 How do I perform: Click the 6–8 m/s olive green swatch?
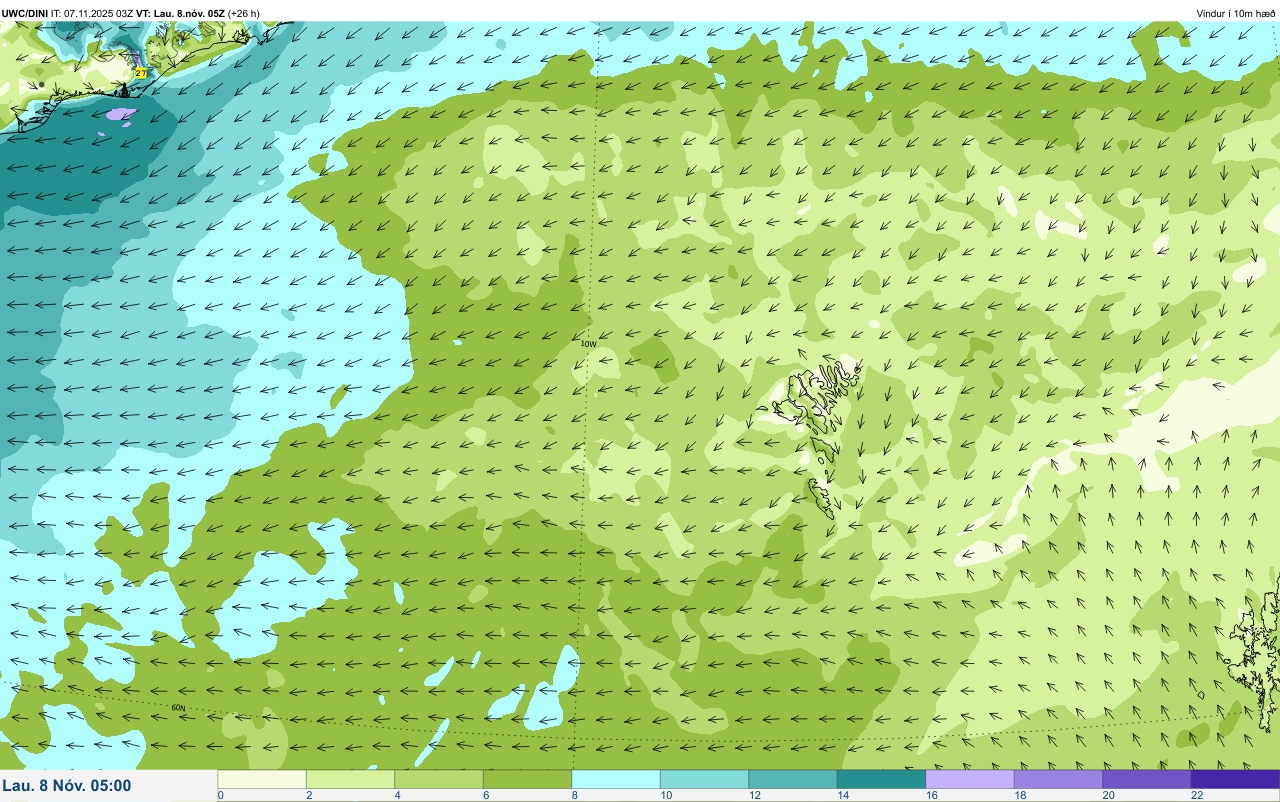point(527,779)
